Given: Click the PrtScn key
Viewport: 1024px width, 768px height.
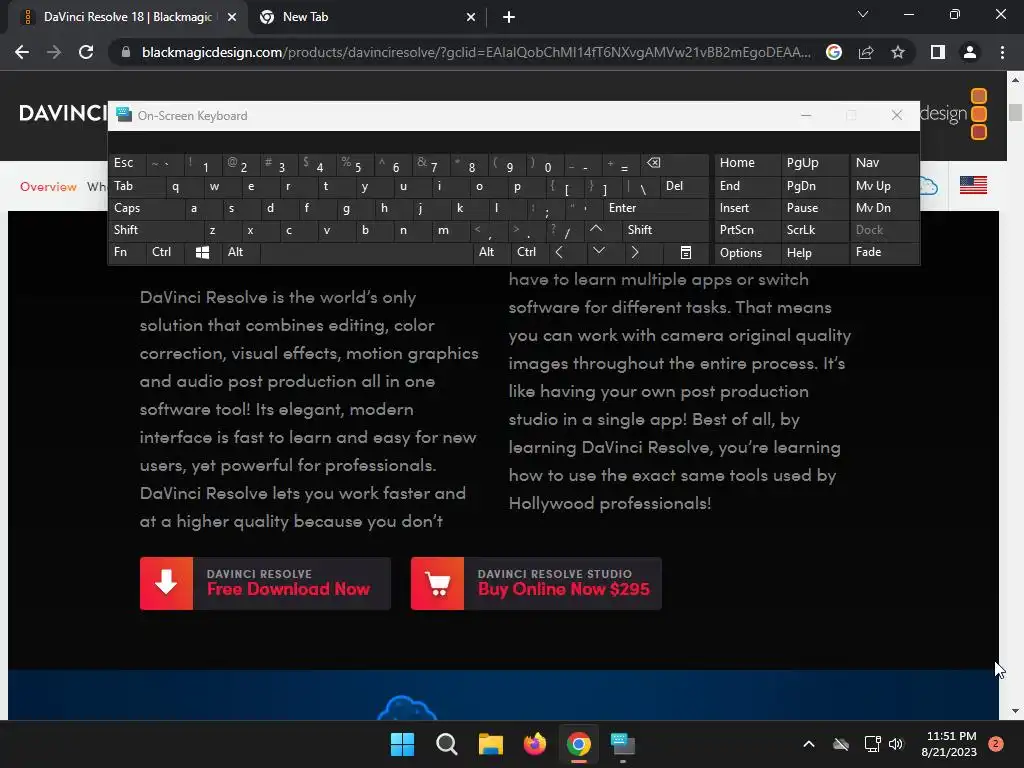Looking at the screenshot, I should click(747, 230).
